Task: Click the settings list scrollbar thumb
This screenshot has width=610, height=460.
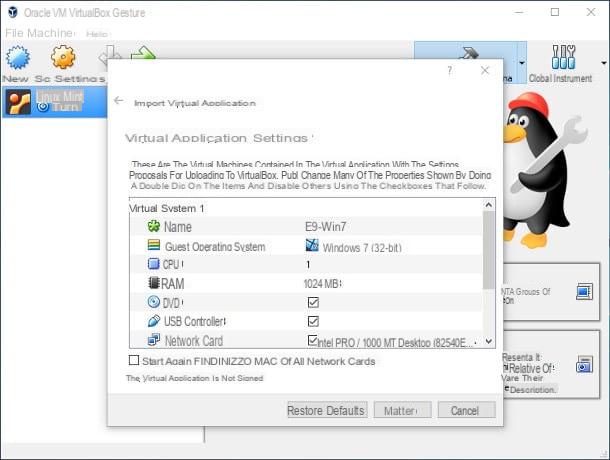Action: click(489, 250)
